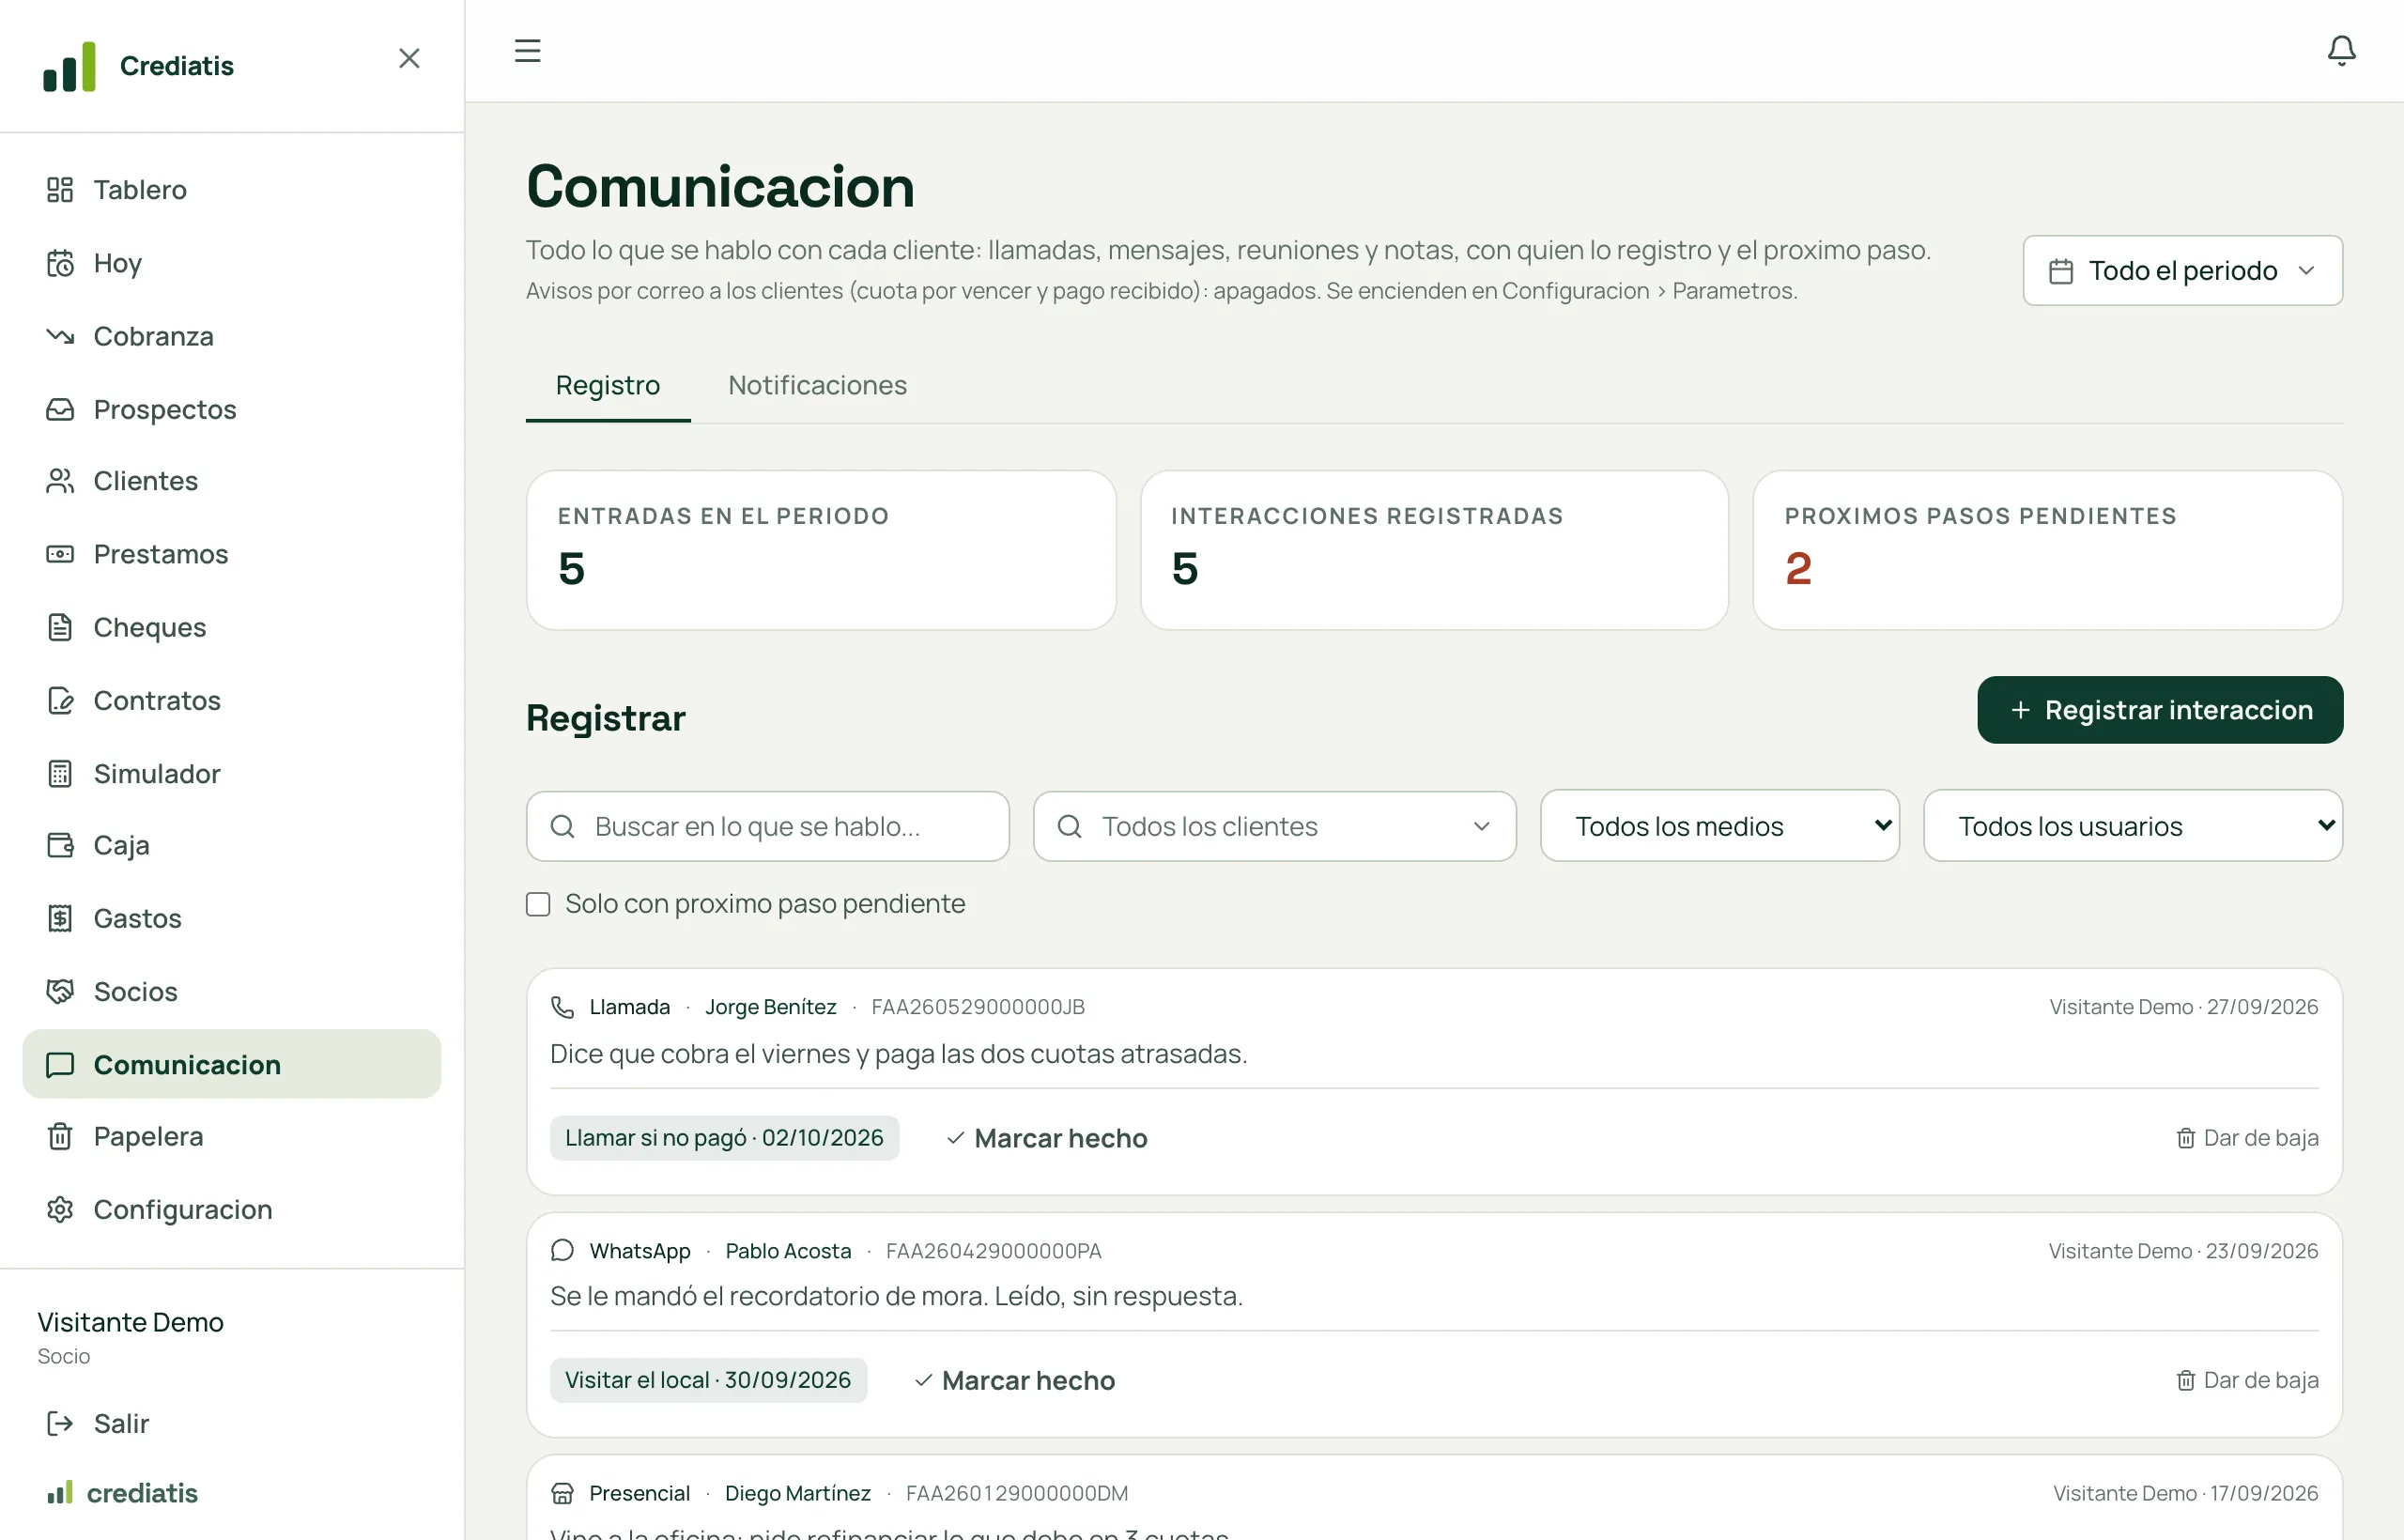This screenshot has width=2404, height=1540.
Task: Open Pablo Acosta client link
Action: pos(788,1250)
